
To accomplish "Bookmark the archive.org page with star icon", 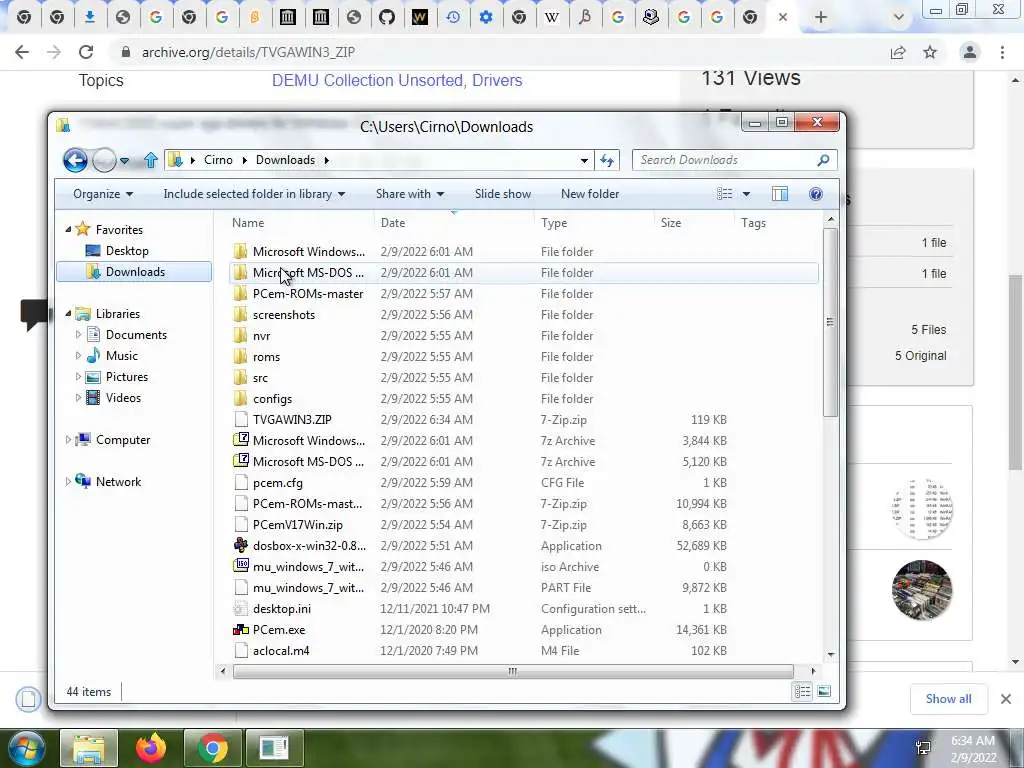I will [930, 52].
